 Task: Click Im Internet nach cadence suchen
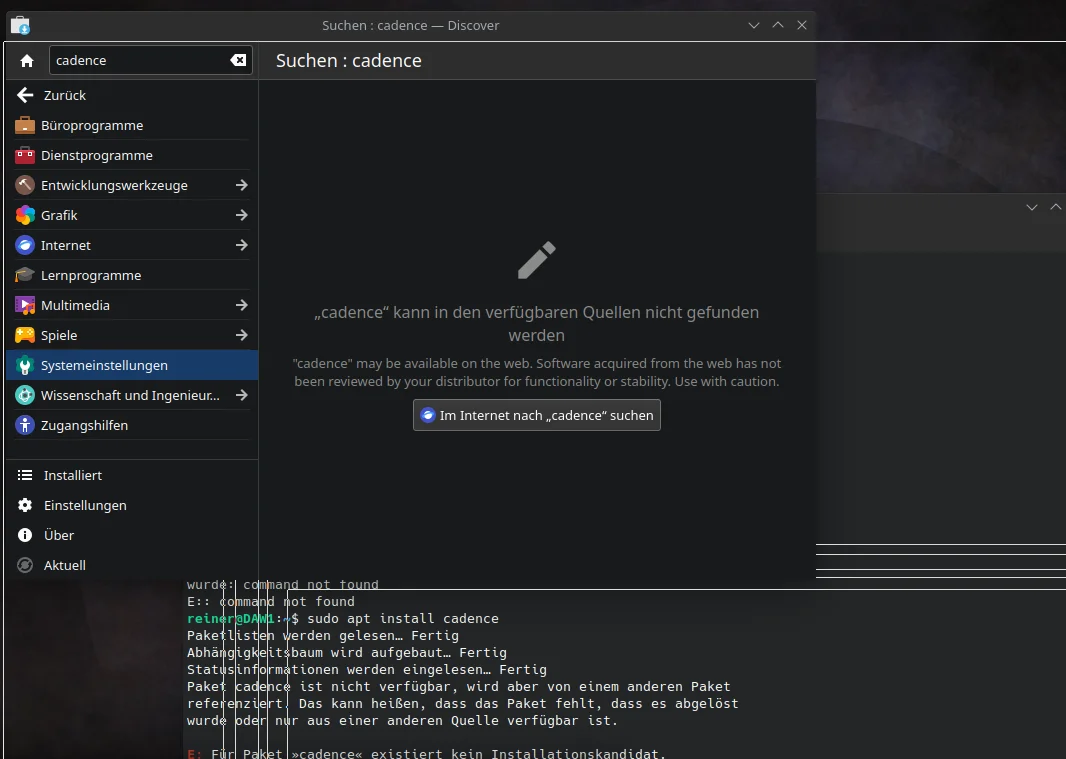pyautogui.click(x=536, y=415)
